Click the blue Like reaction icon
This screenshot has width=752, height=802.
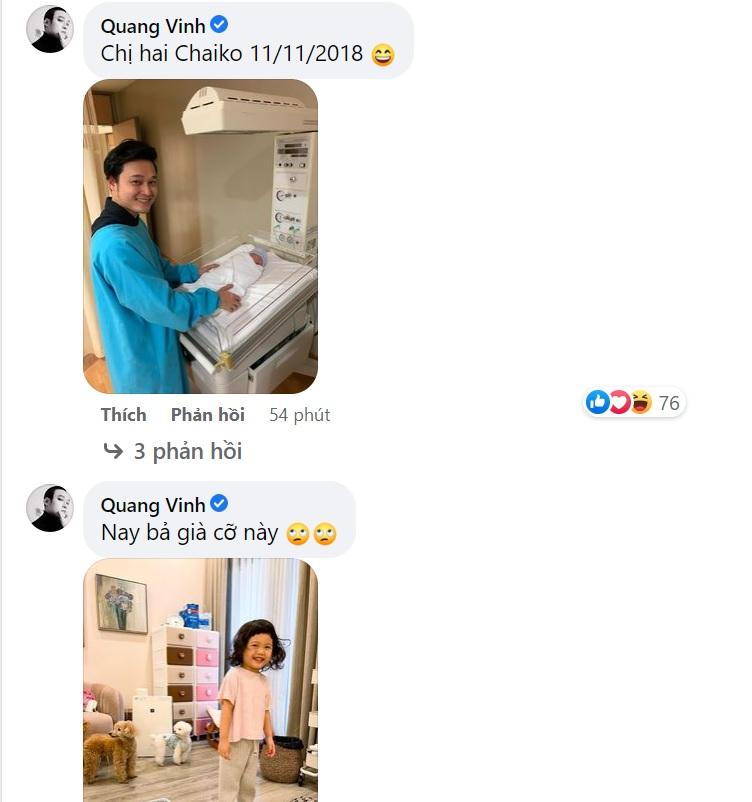click(598, 402)
